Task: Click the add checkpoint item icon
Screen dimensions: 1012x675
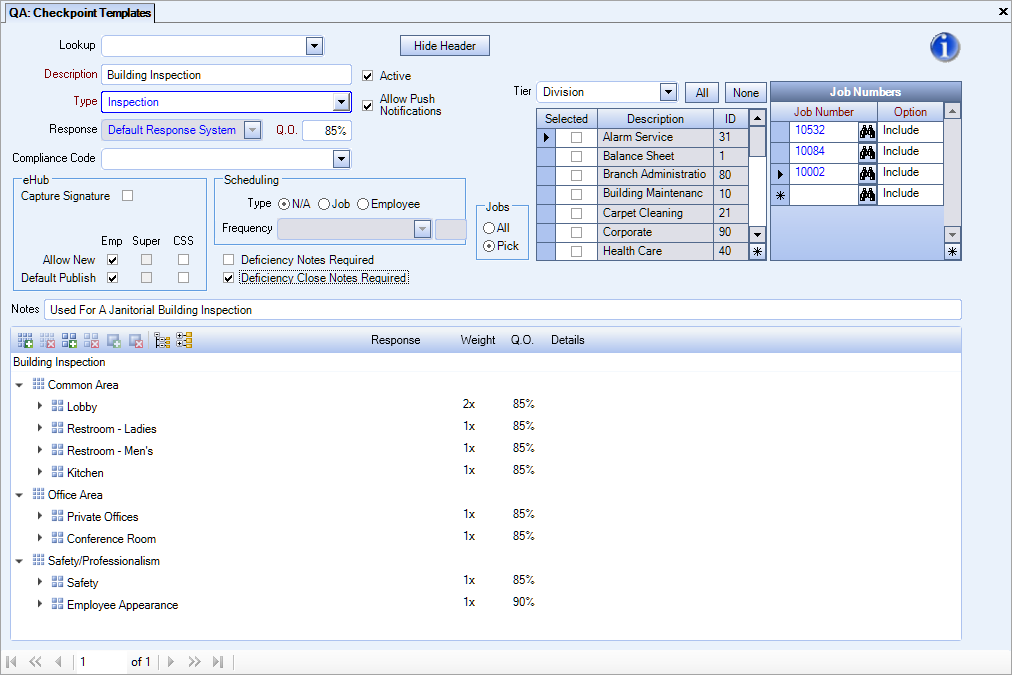Action: click(x=70, y=340)
